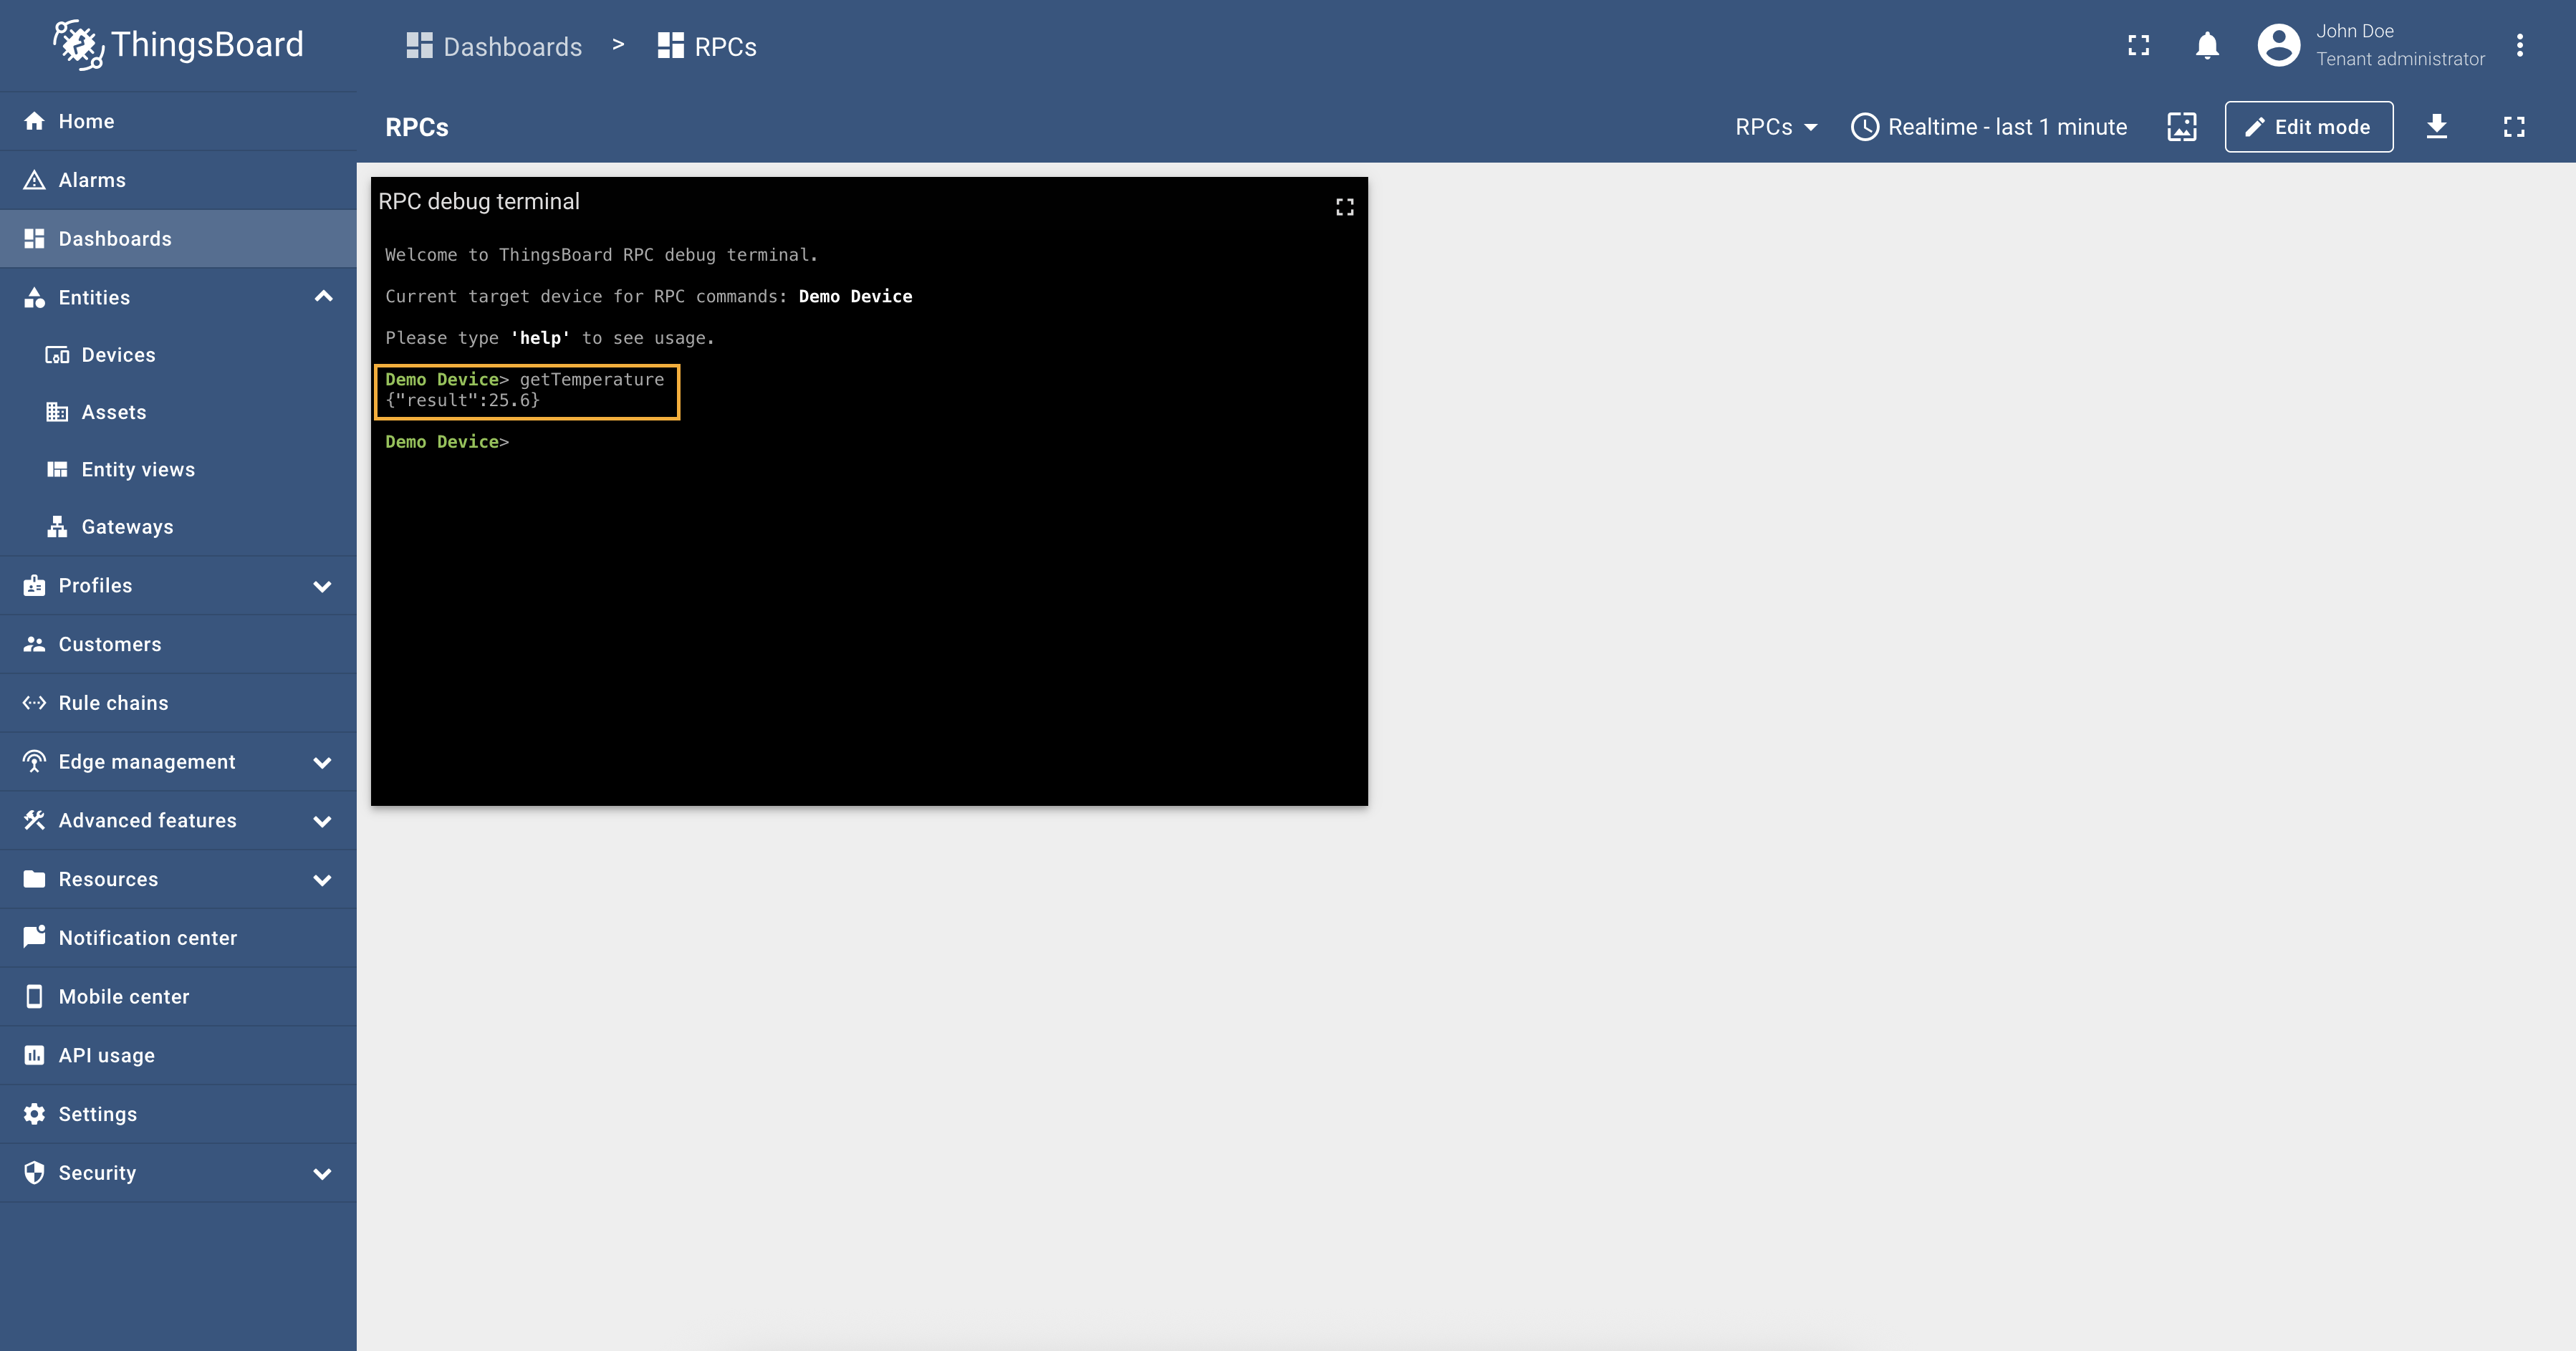Expand dashboard fullscreen icon in toolbar
This screenshot has height=1351, width=2576.
pos(2513,127)
